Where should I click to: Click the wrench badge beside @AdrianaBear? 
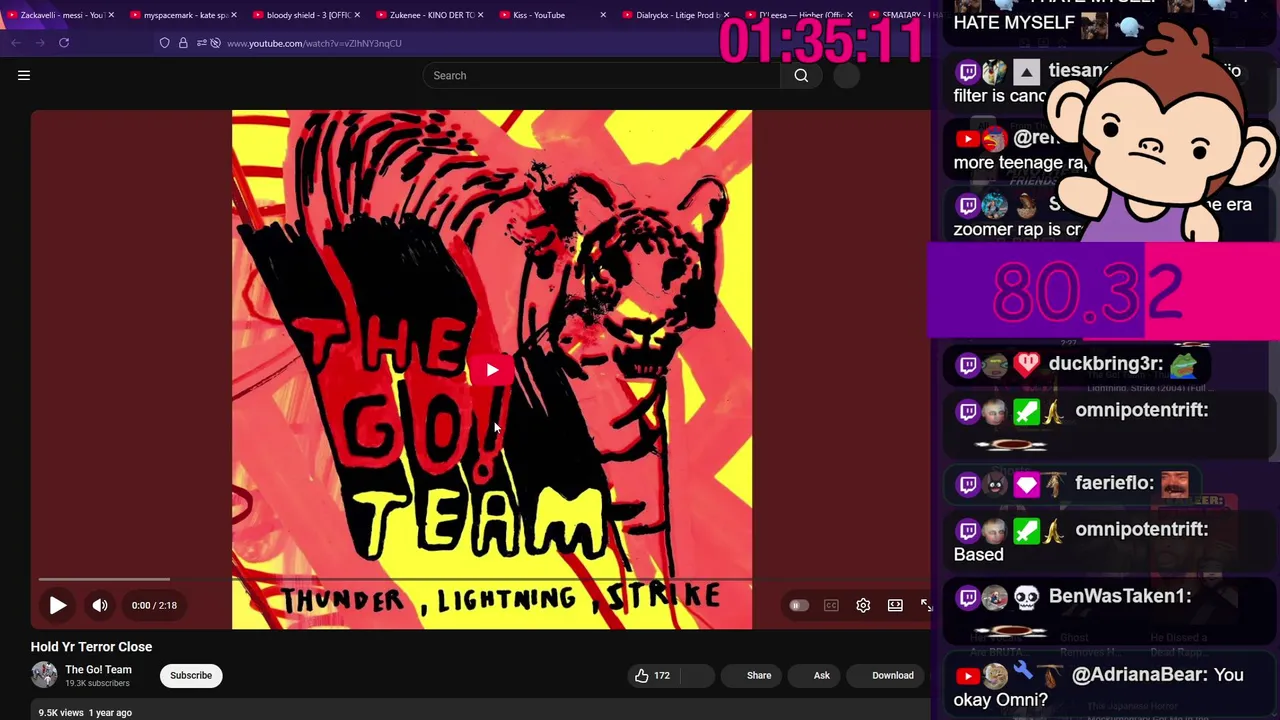pyautogui.click(x=1022, y=672)
